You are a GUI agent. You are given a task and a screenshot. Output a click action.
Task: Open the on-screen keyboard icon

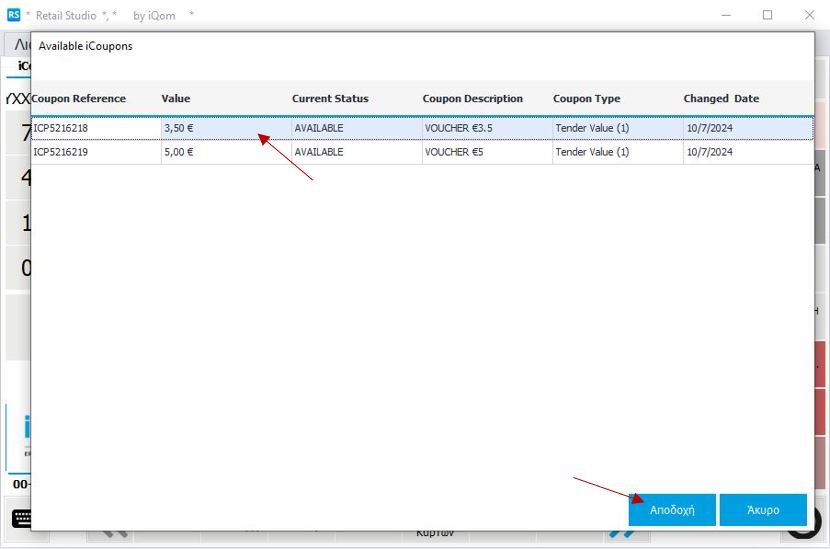coord(20,518)
